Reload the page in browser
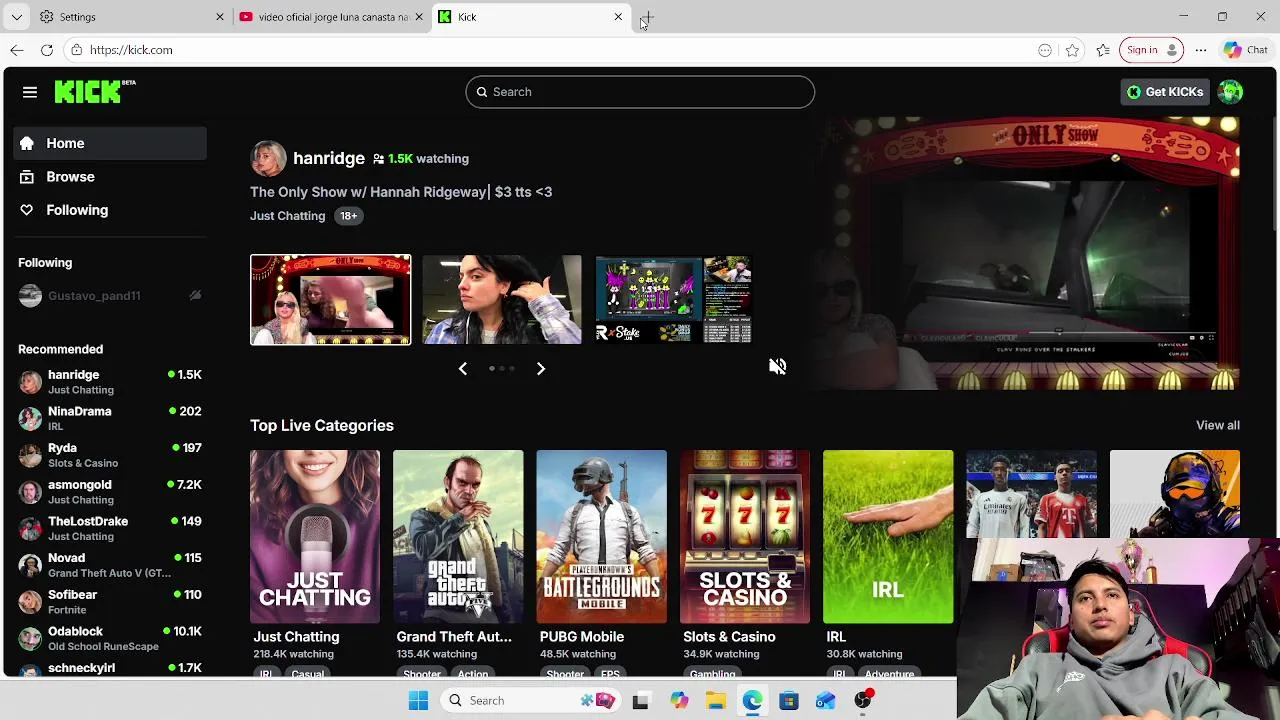This screenshot has width=1280, height=720. pos(47,50)
